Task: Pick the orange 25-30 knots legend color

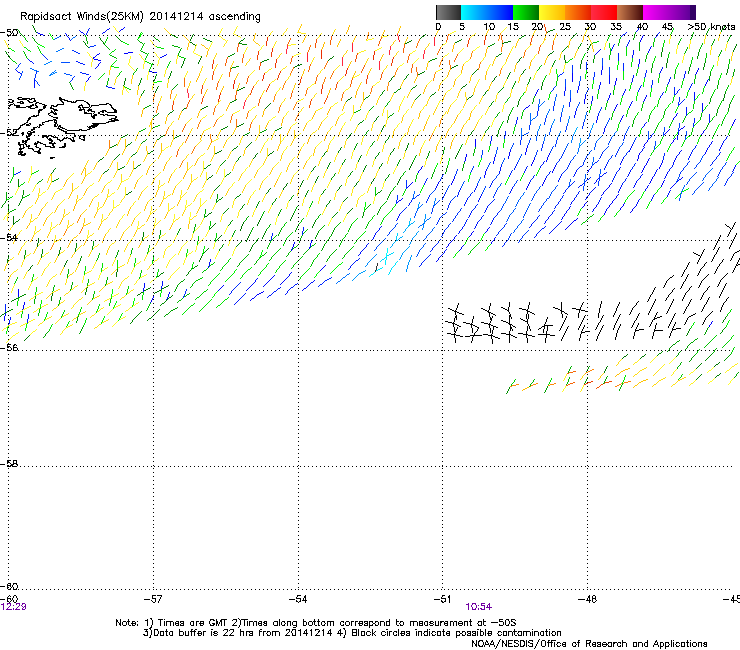Action: [578, 12]
